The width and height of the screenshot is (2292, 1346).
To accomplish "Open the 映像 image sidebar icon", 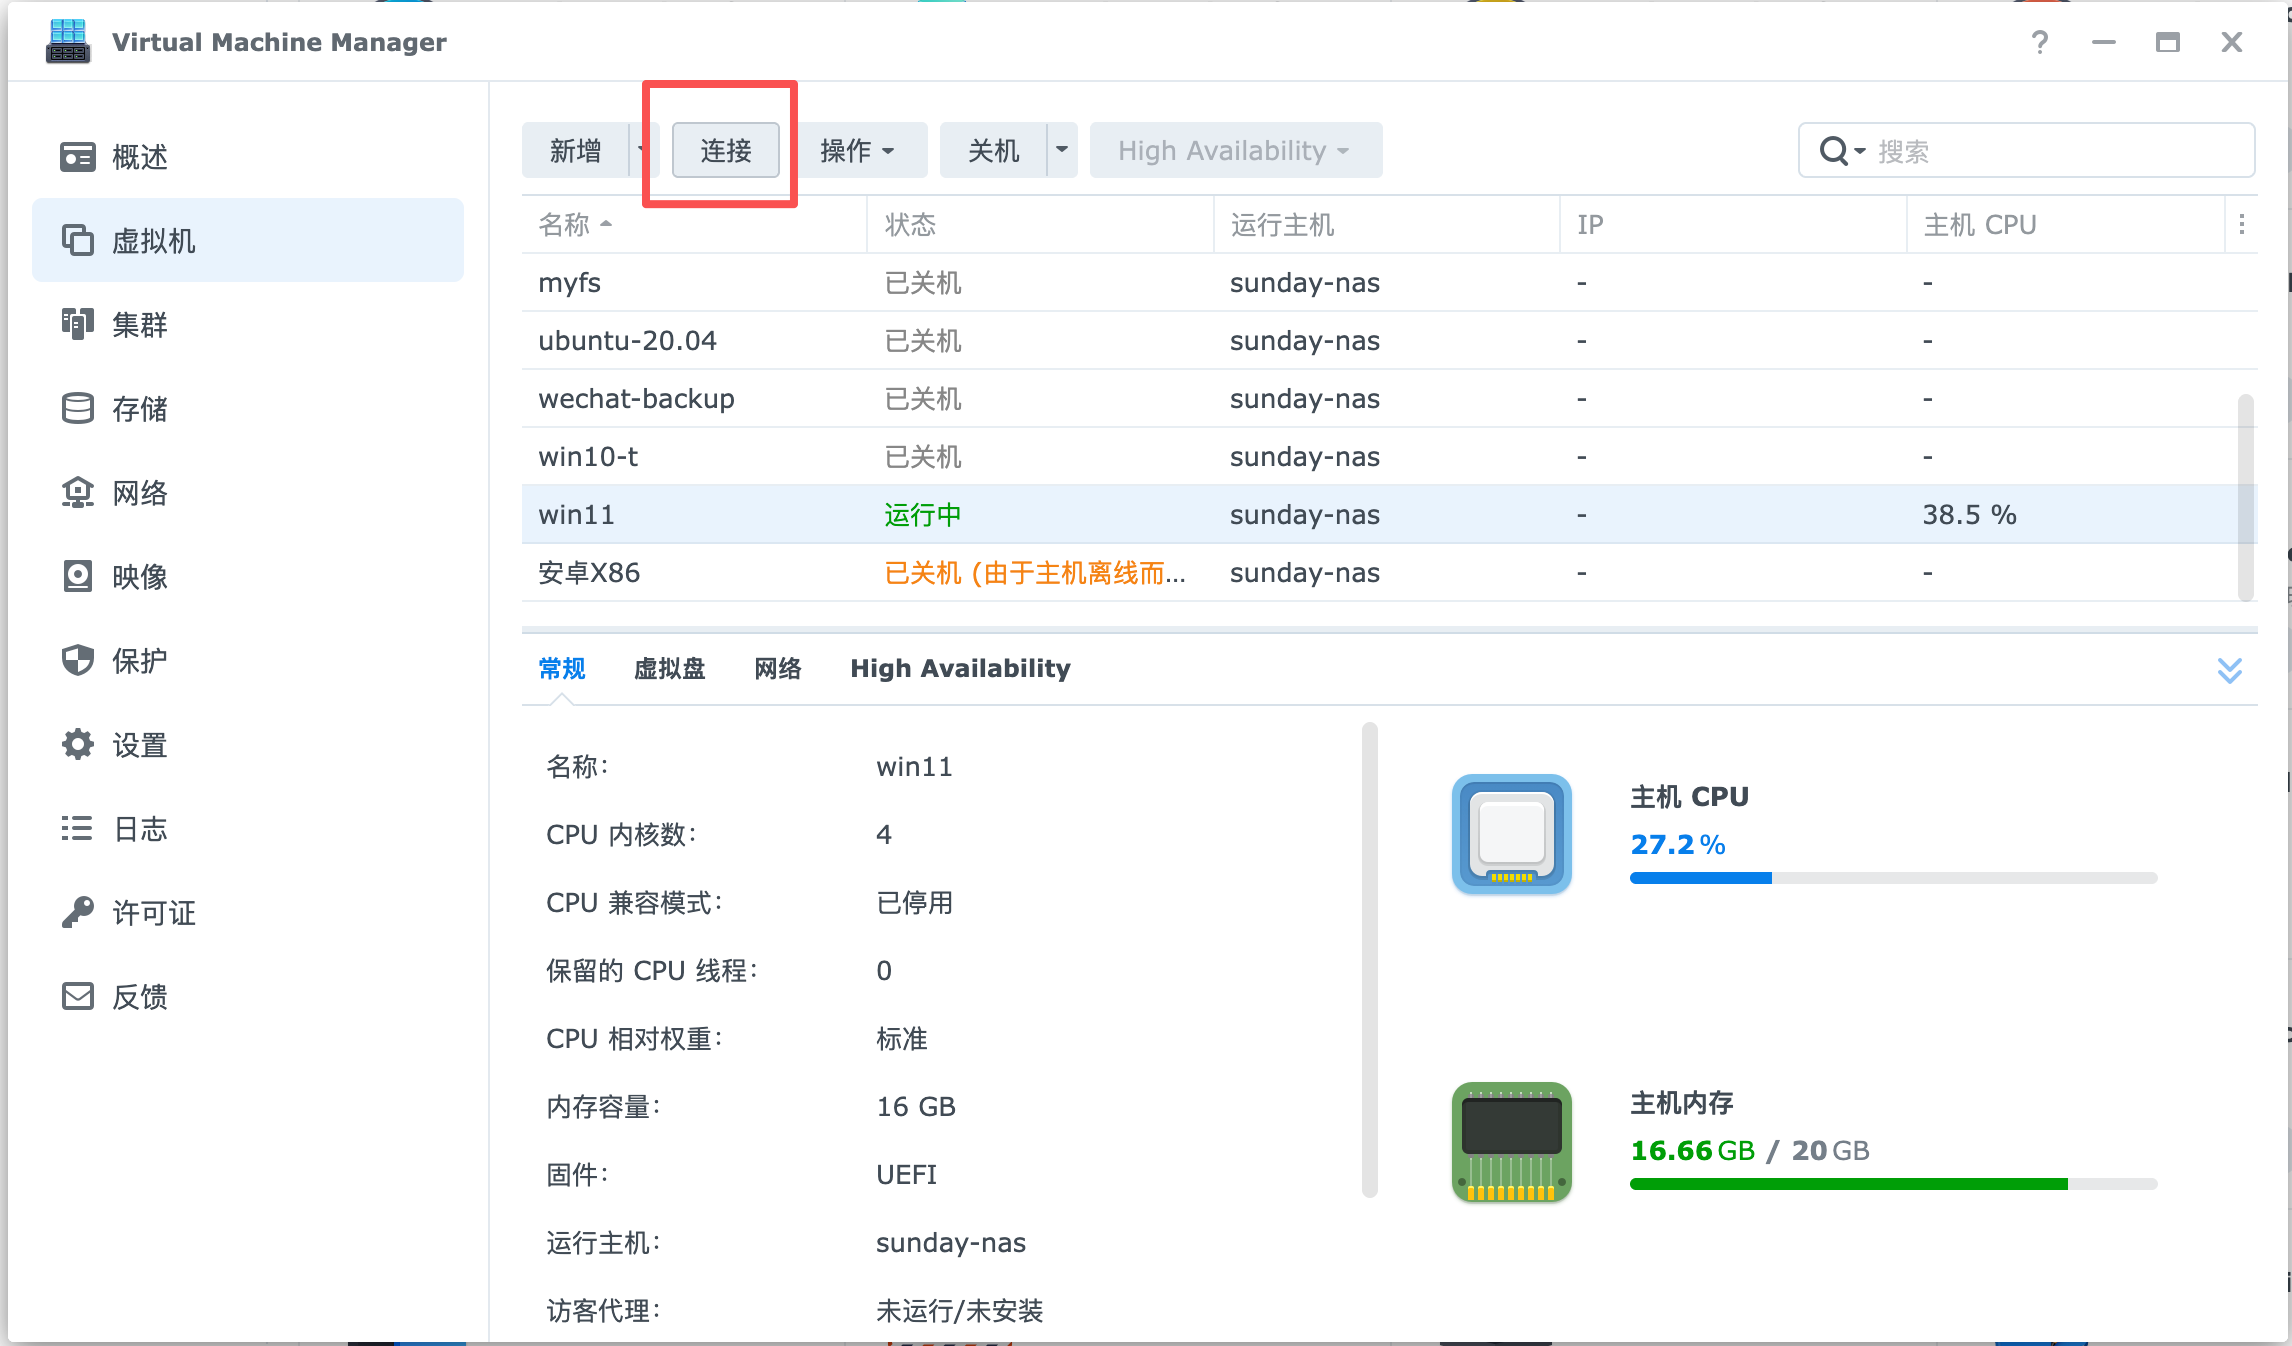I will pos(77,577).
